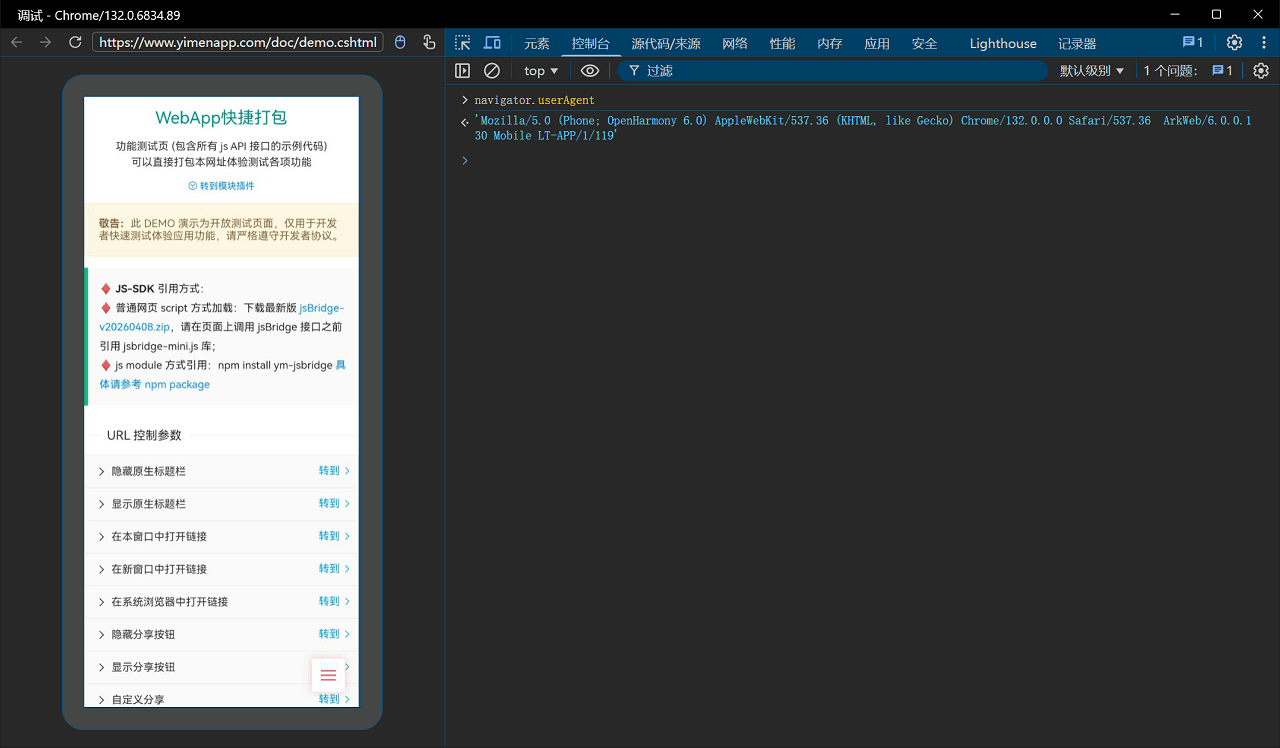Open the 性能 tab

tap(782, 43)
